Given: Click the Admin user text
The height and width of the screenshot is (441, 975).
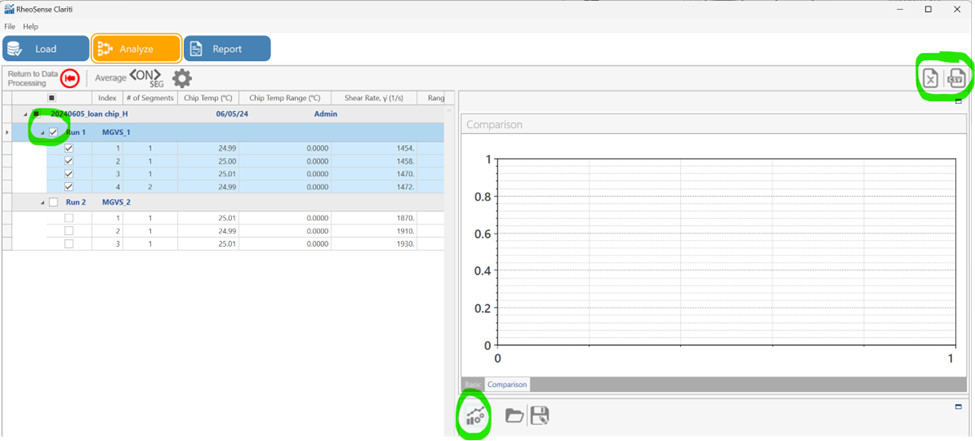Looking at the screenshot, I should point(326,114).
